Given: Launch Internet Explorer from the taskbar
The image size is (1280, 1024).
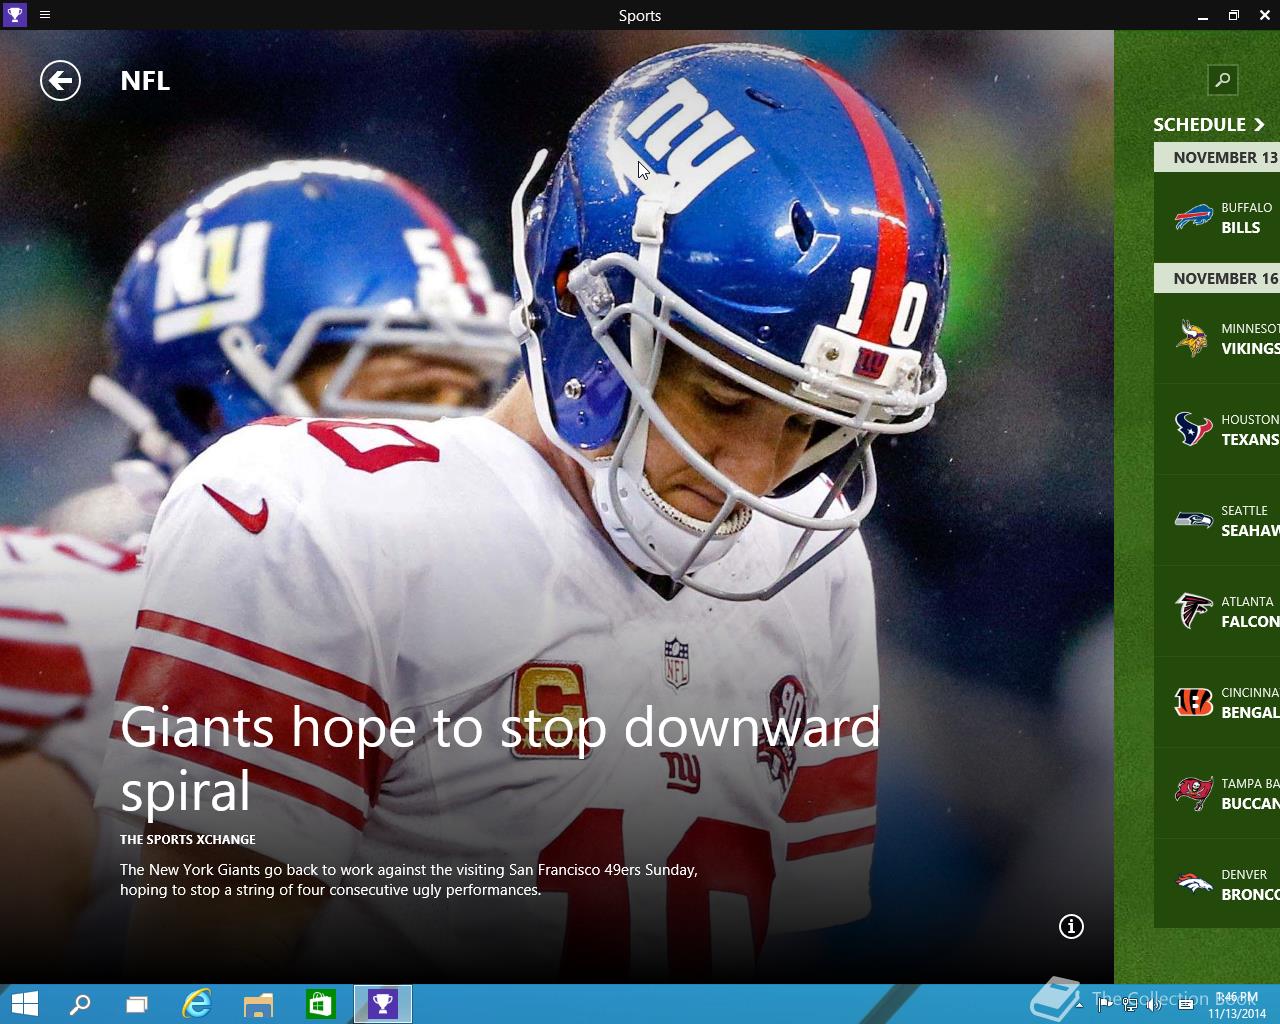Looking at the screenshot, I should 197,1004.
